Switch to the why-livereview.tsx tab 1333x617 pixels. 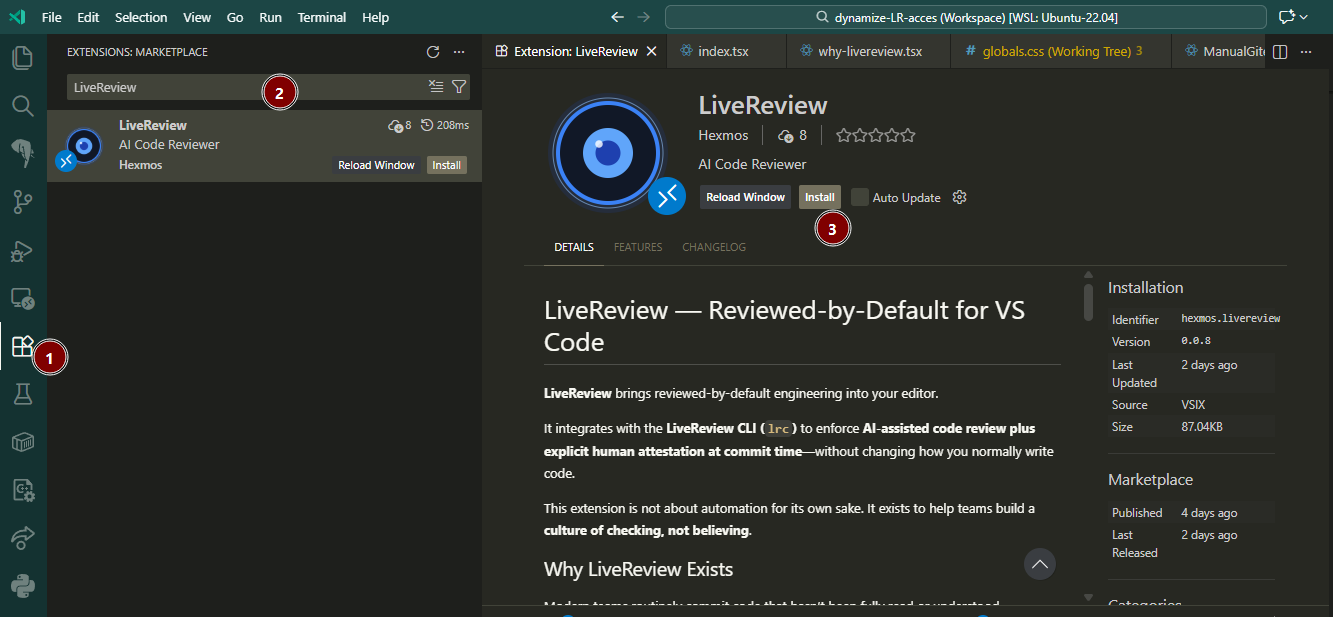coord(868,51)
